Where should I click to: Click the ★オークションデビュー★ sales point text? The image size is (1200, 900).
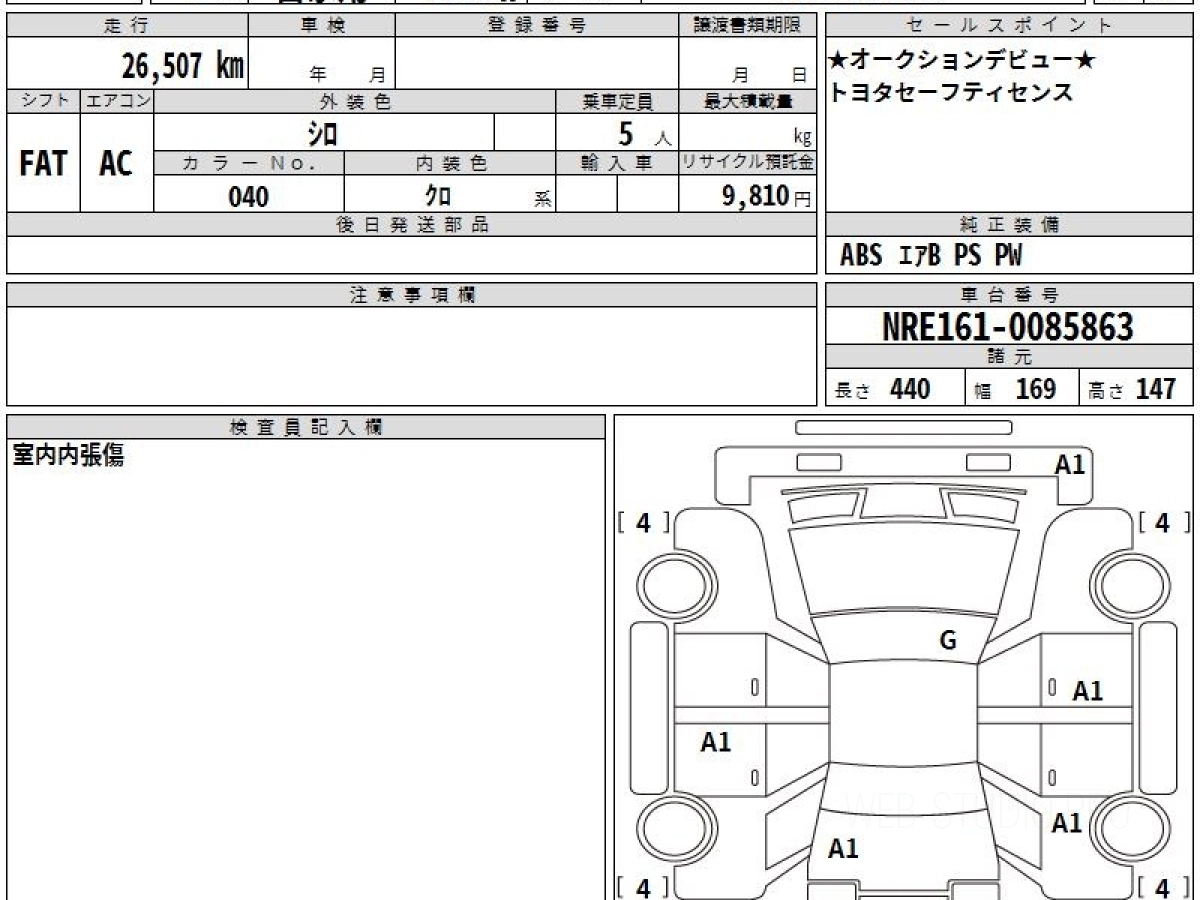[x=962, y=61]
